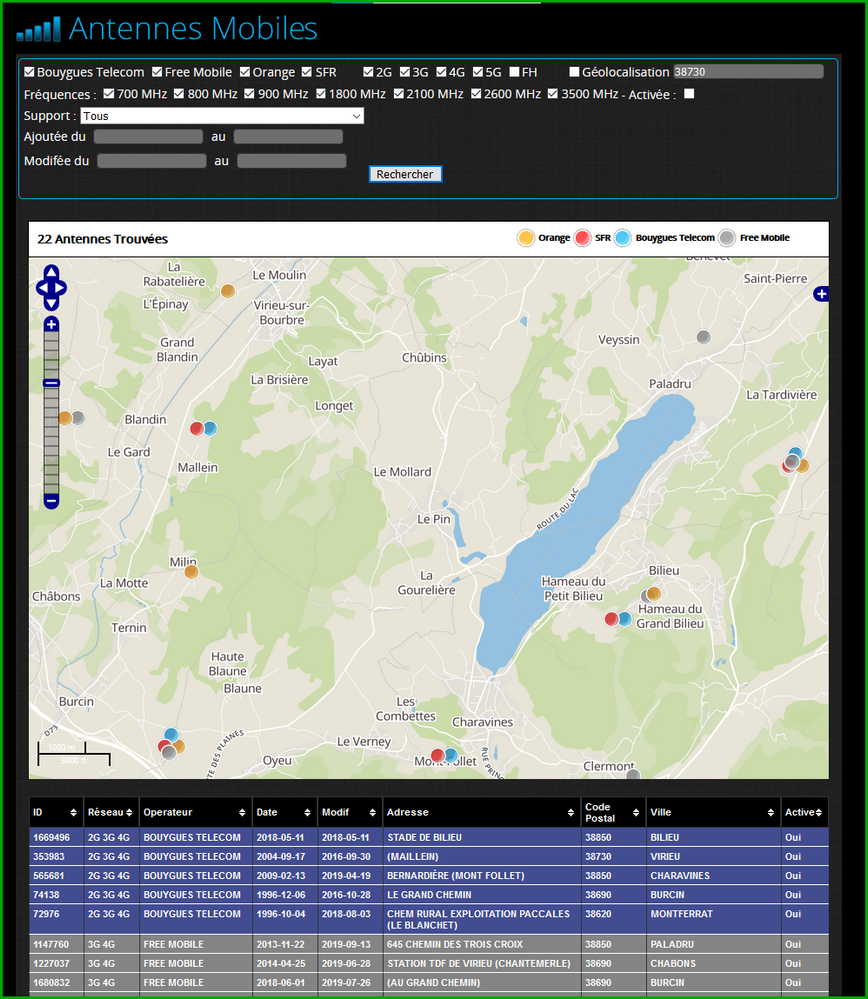The width and height of the screenshot is (868, 999).
Task: Click the signal bars site logo
Action: 38,30
